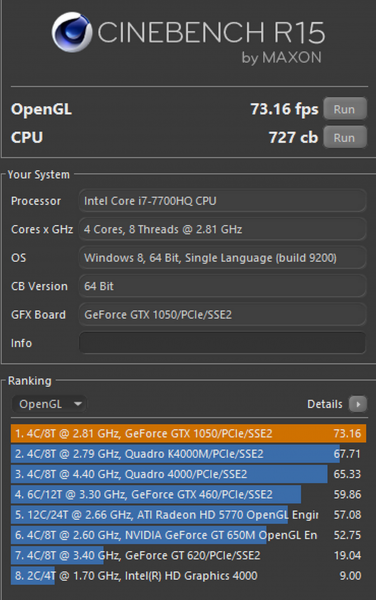Select the Quadro 4000 ranking row
This screenshot has height=600, width=376.
coord(188,474)
